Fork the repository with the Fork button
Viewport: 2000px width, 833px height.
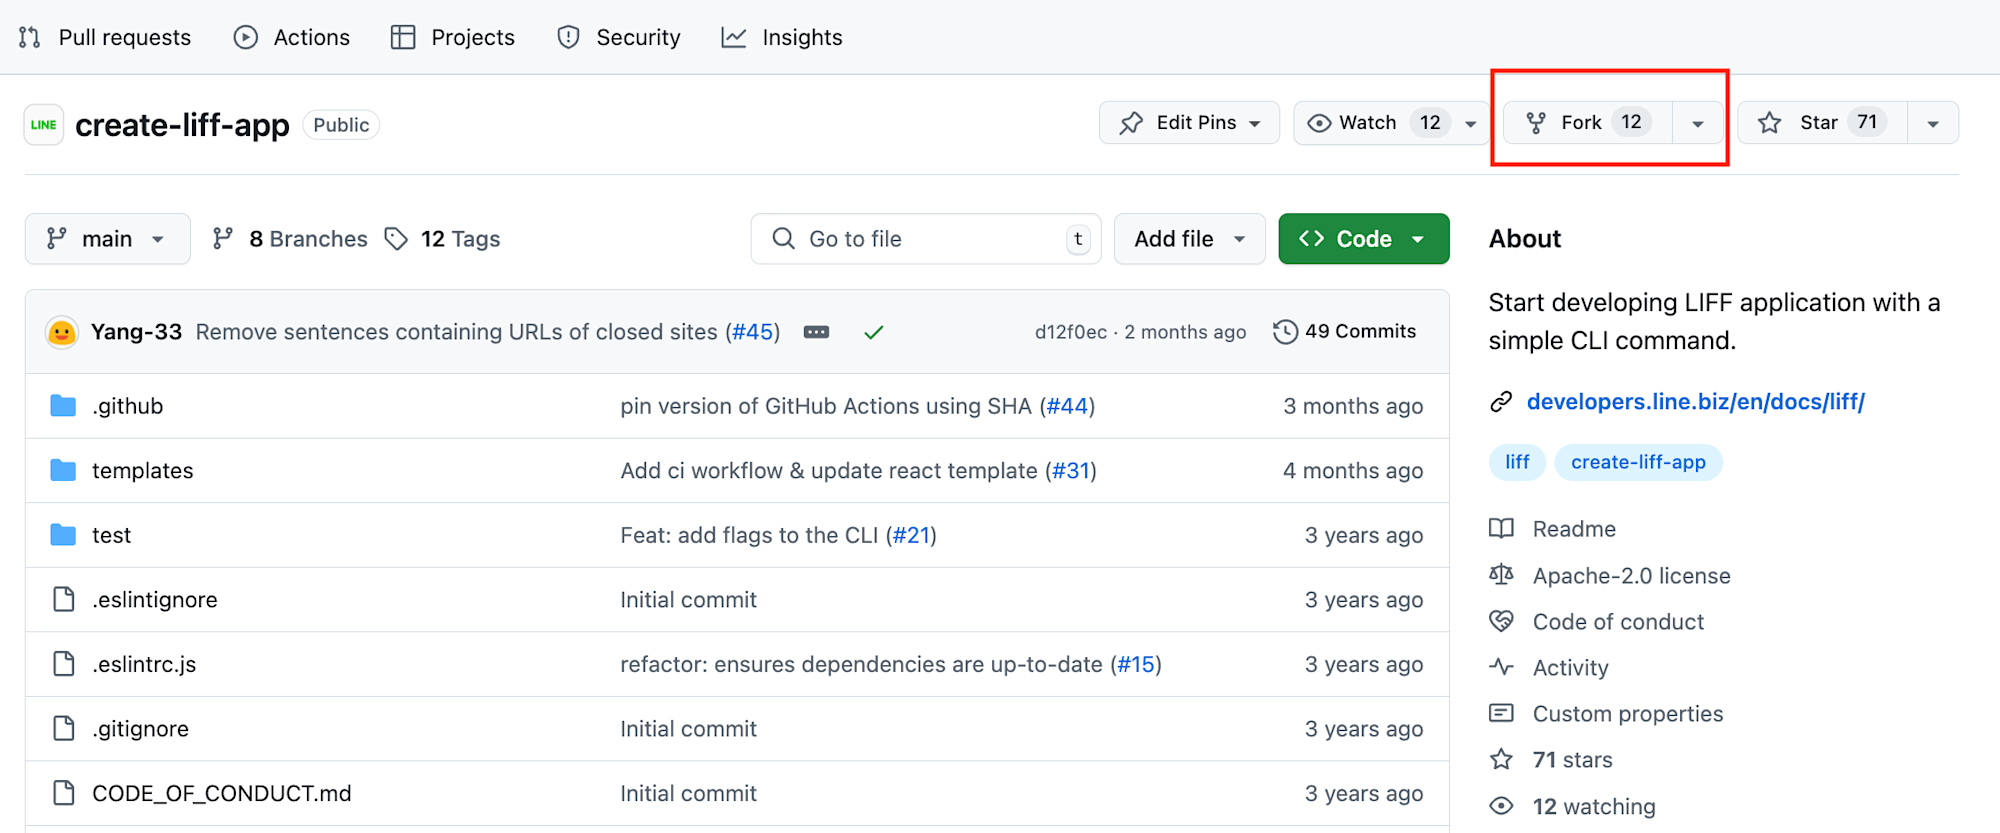(1588, 123)
